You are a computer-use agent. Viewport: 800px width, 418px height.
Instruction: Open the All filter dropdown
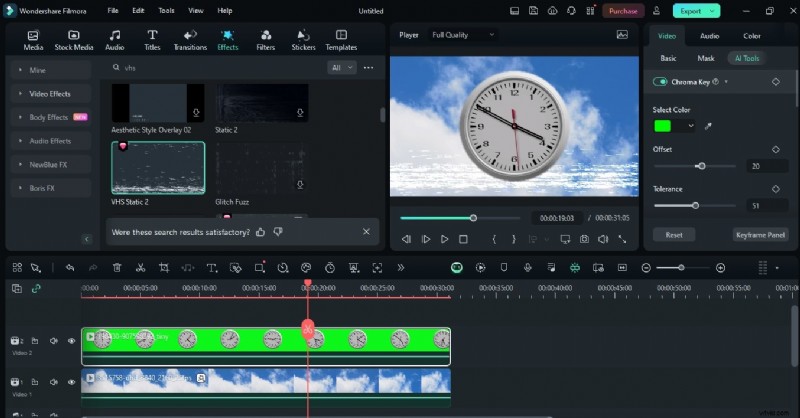tap(342, 68)
